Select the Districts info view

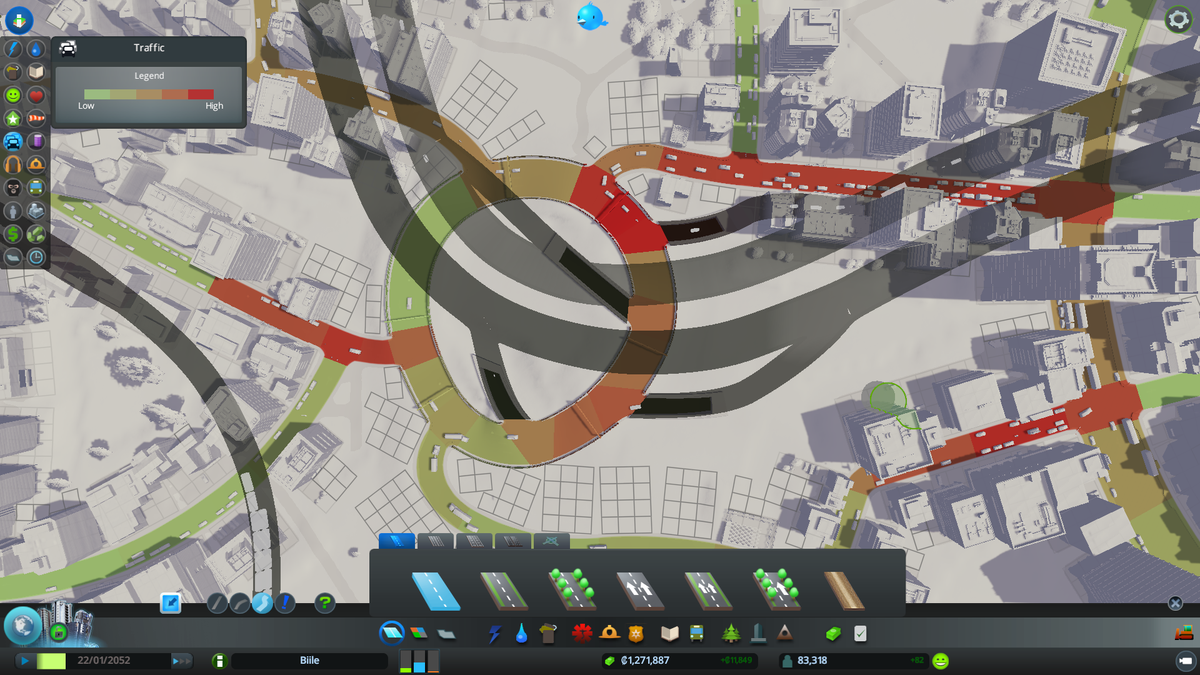pos(13,256)
